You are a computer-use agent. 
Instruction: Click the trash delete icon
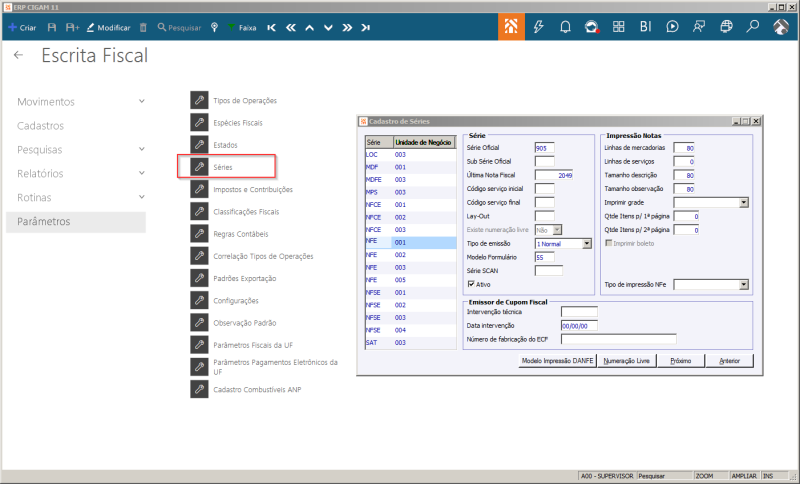pos(143,28)
